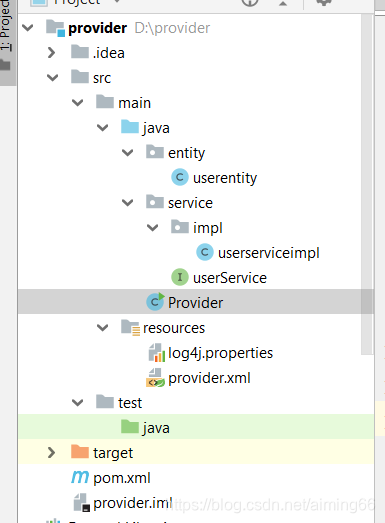Click the provider.xml Spring config icon
The height and width of the screenshot is (523, 385).
155,378
